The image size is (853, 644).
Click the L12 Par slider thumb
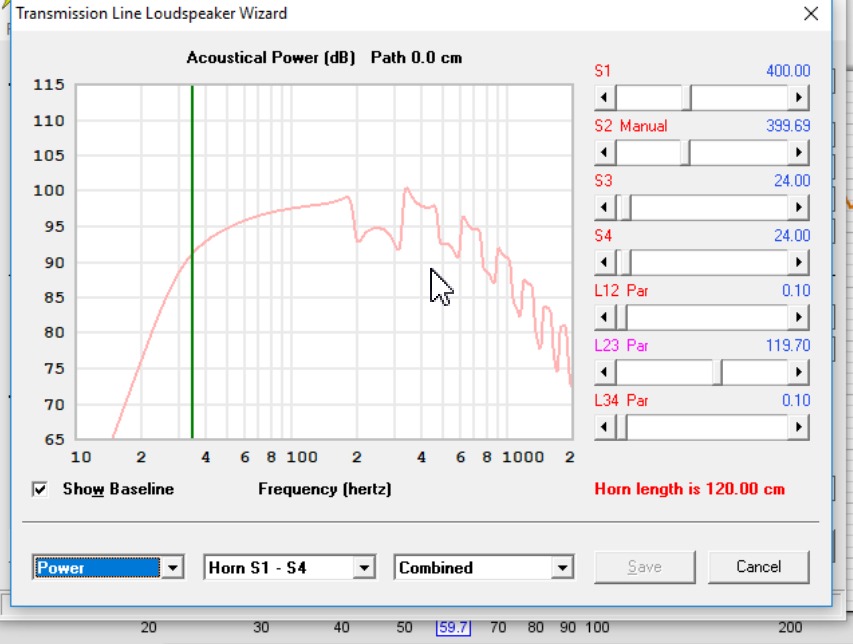click(621, 317)
